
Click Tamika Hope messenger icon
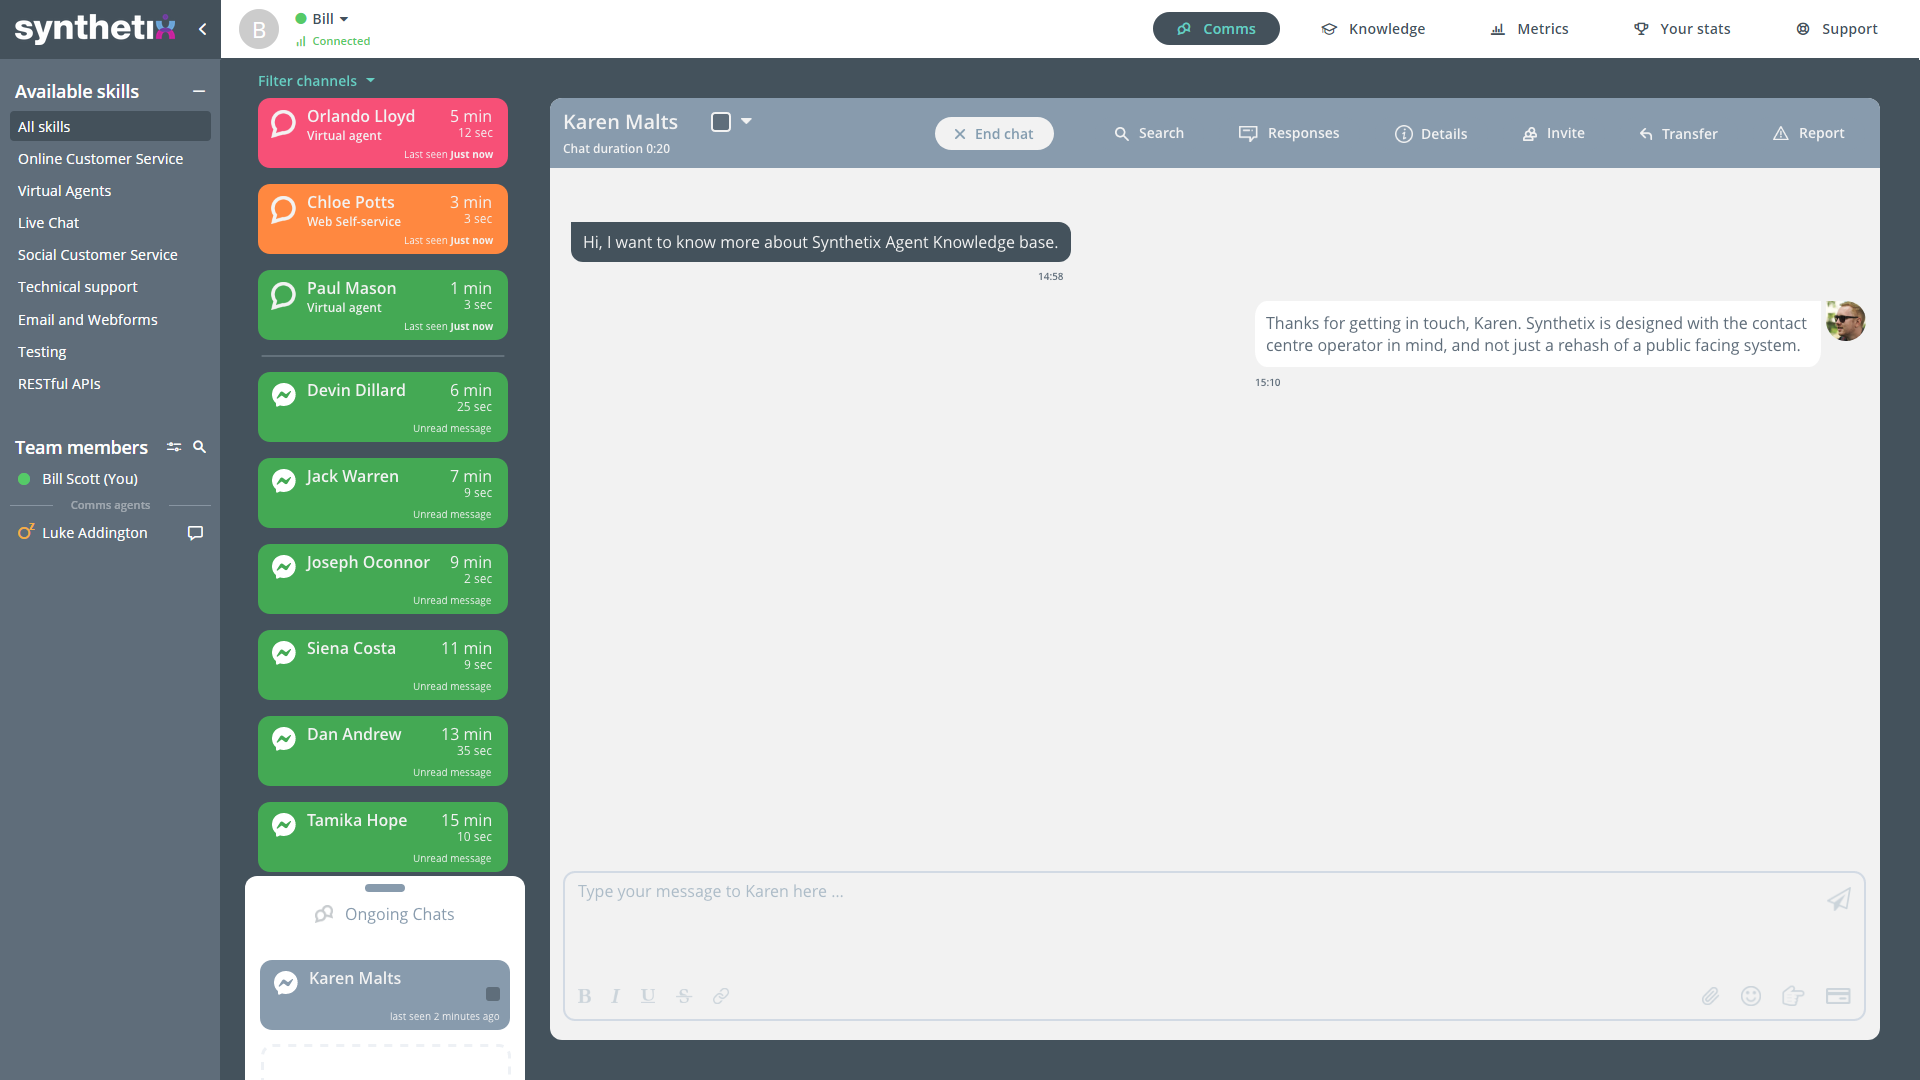[x=284, y=825]
